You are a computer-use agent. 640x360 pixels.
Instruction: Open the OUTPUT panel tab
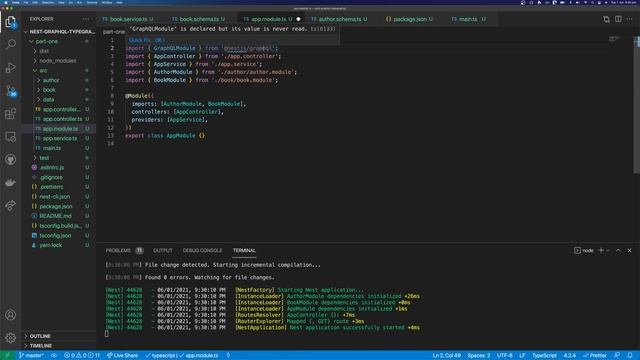coord(162,250)
